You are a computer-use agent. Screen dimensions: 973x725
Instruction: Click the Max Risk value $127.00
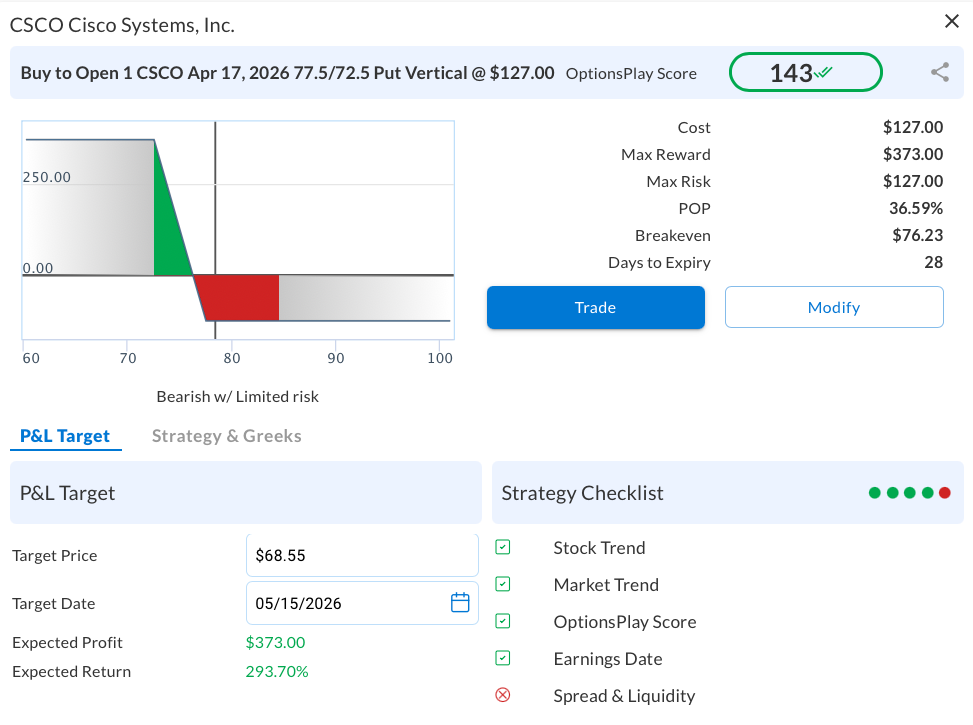coord(913,181)
